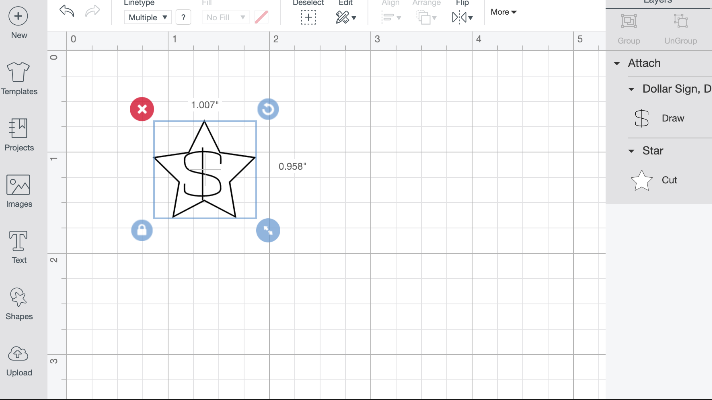Click the Linetype help question mark
The image size is (712, 400).
pyautogui.click(x=183, y=17)
